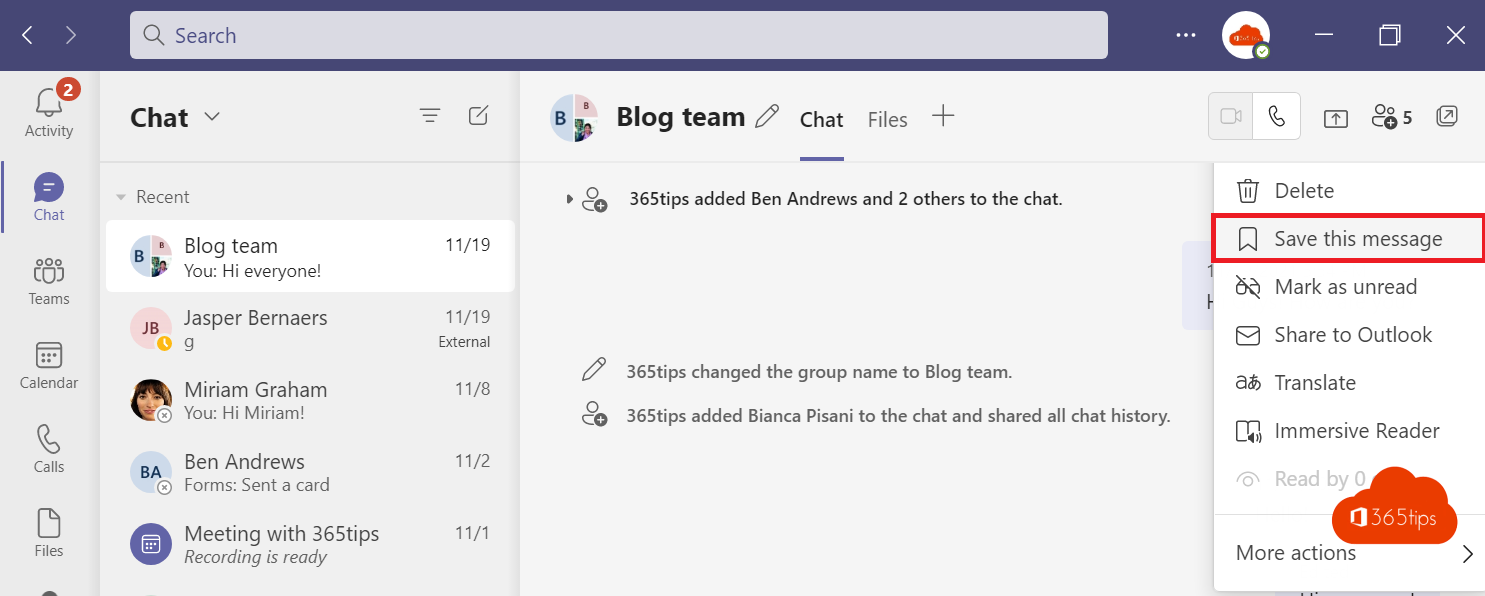1485x596 pixels.
Task: Choose Translate from the menu
Action: 1349,383
